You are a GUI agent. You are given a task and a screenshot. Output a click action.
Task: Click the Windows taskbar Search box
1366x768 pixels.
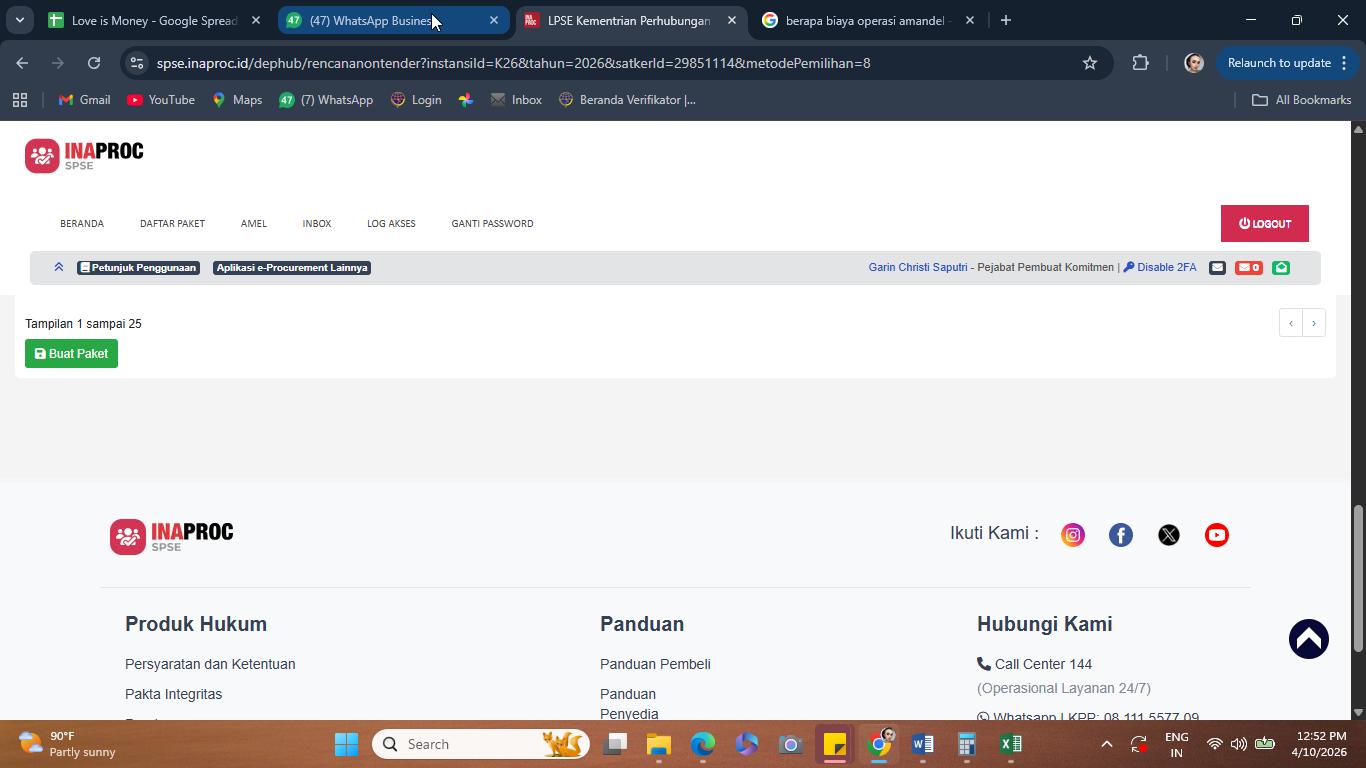coord(481,744)
